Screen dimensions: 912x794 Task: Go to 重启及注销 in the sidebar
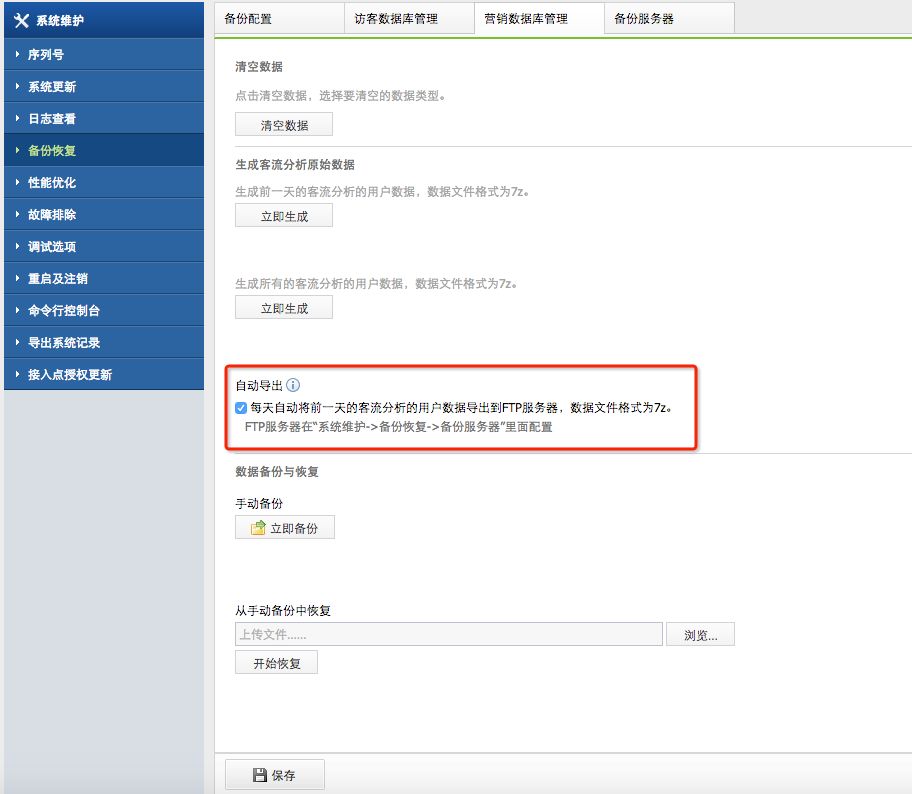(x=58, y=279)
